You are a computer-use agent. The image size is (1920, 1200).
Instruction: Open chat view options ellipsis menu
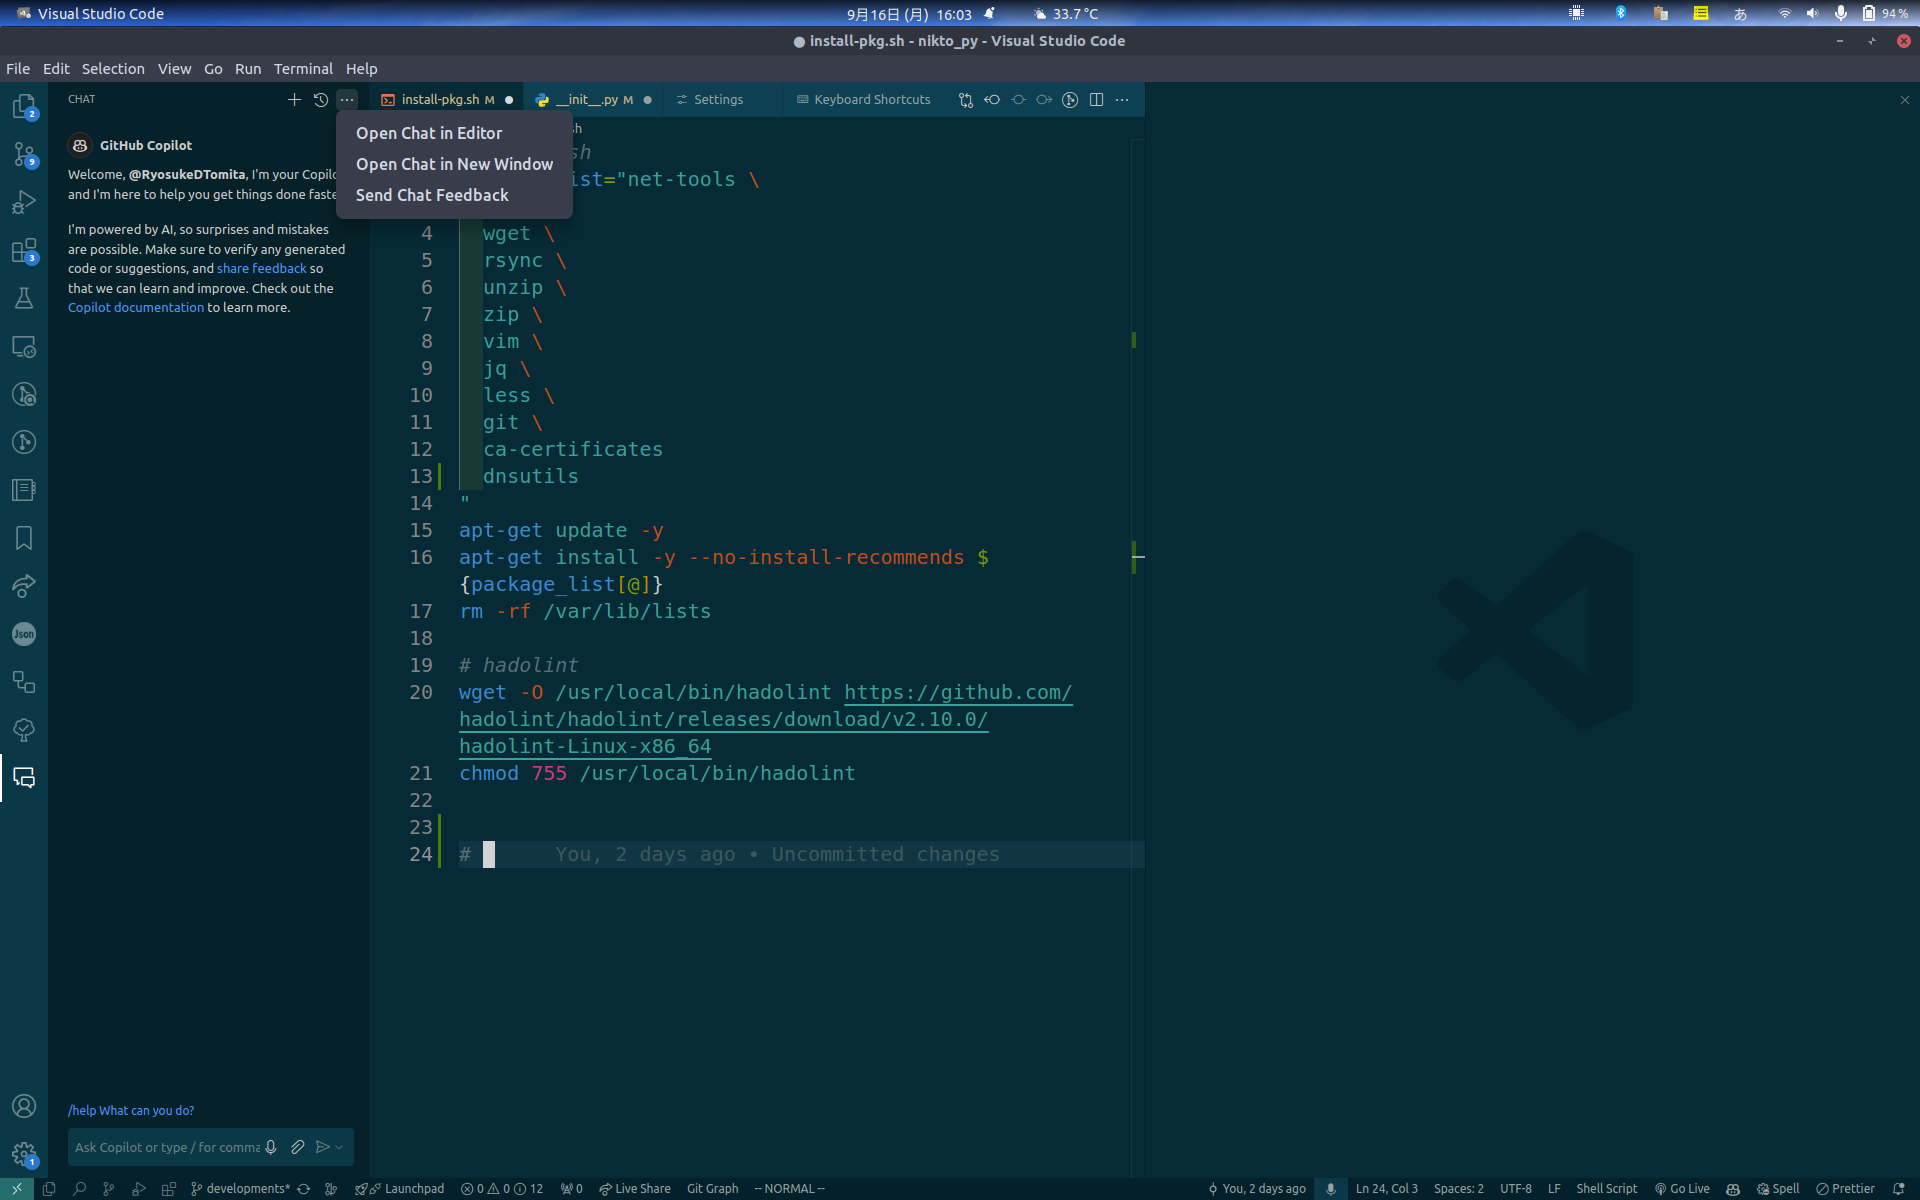(347, 100)
